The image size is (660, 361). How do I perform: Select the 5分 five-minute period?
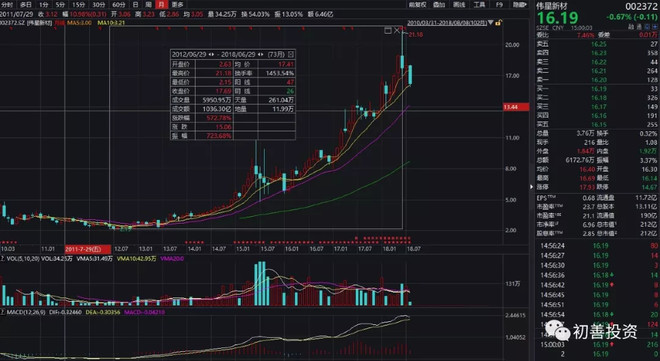[60, 5]
